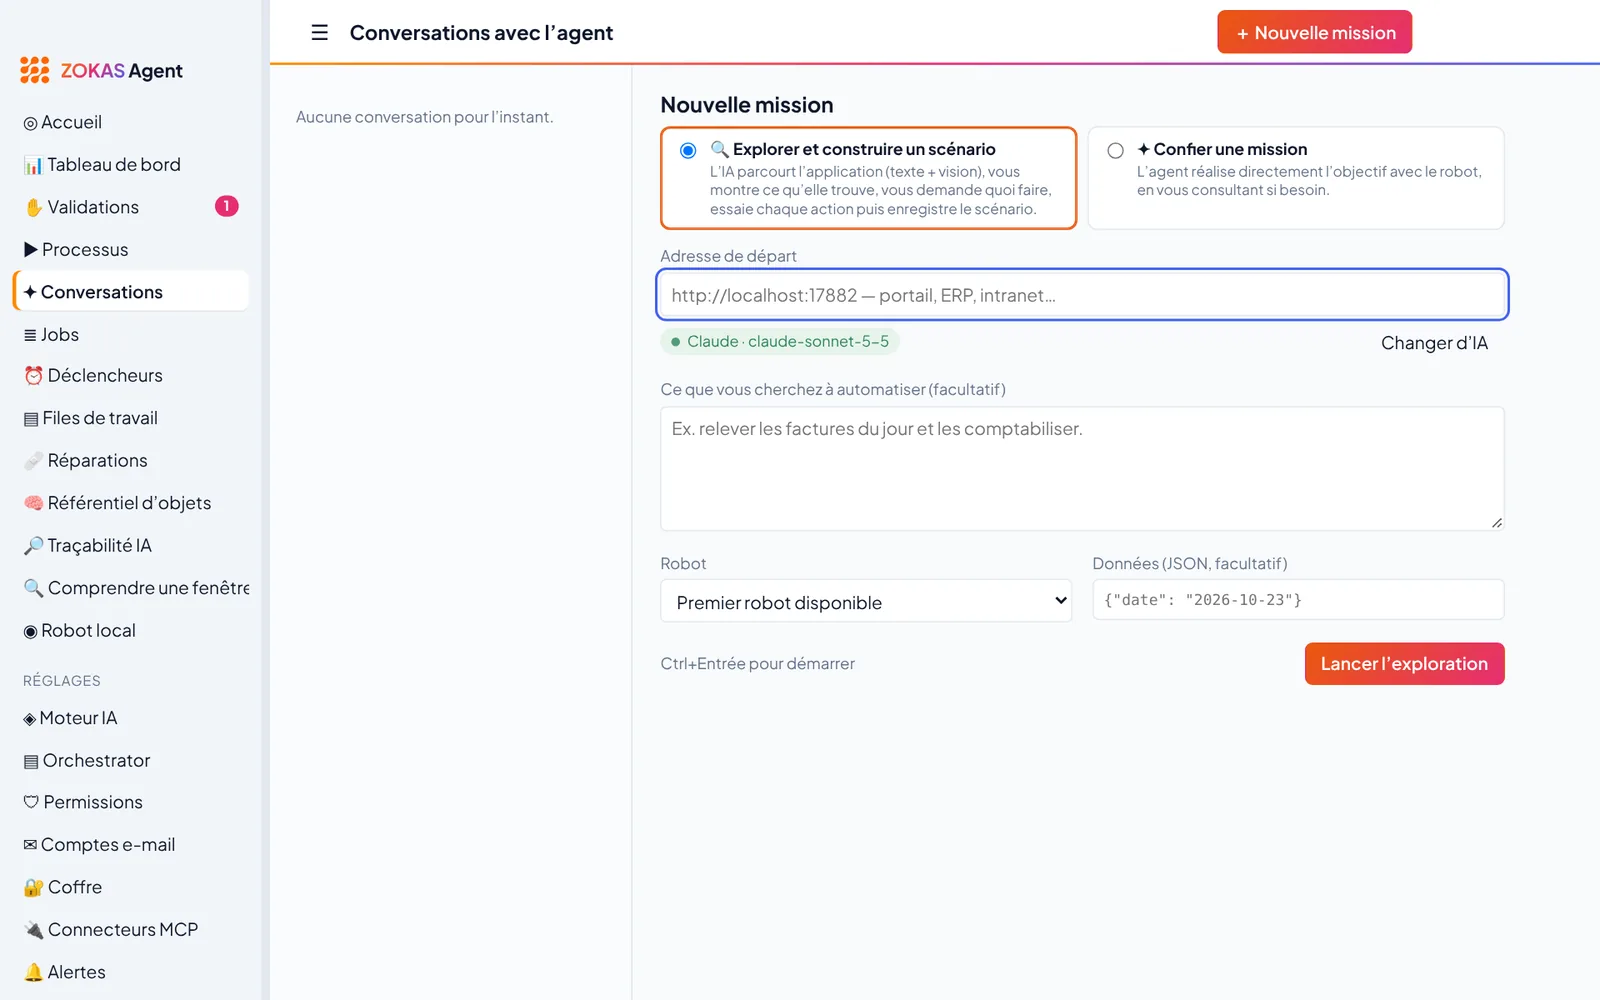Focus the Adresse de départ input field

1082,295
